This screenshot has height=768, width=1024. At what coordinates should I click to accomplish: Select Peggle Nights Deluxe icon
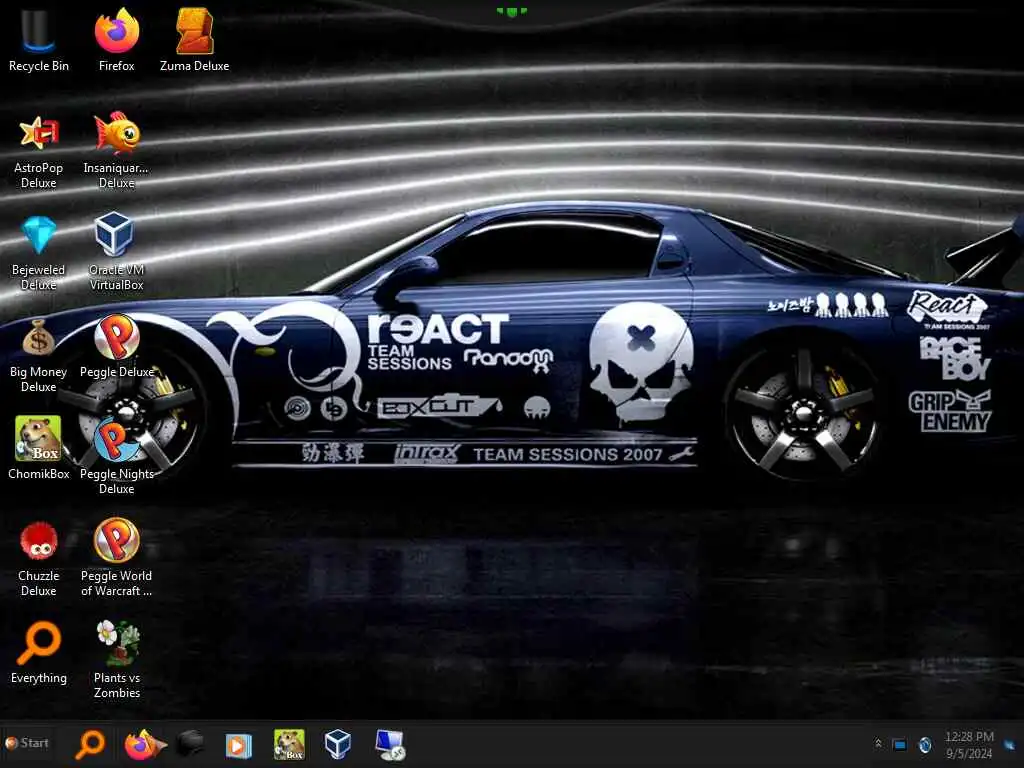point(116,457)
